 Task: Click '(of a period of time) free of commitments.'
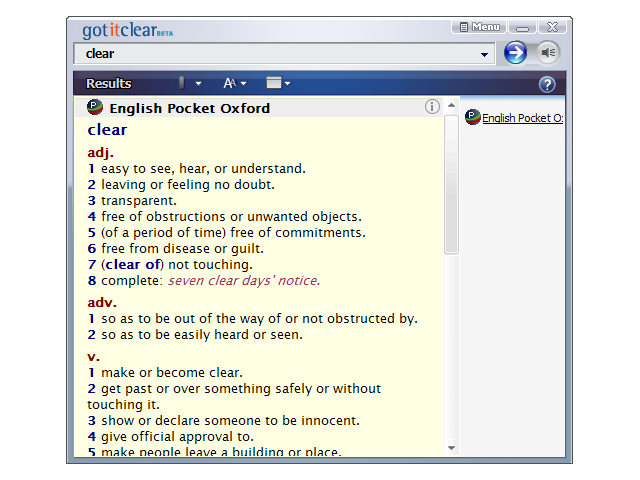click(233, 233)
